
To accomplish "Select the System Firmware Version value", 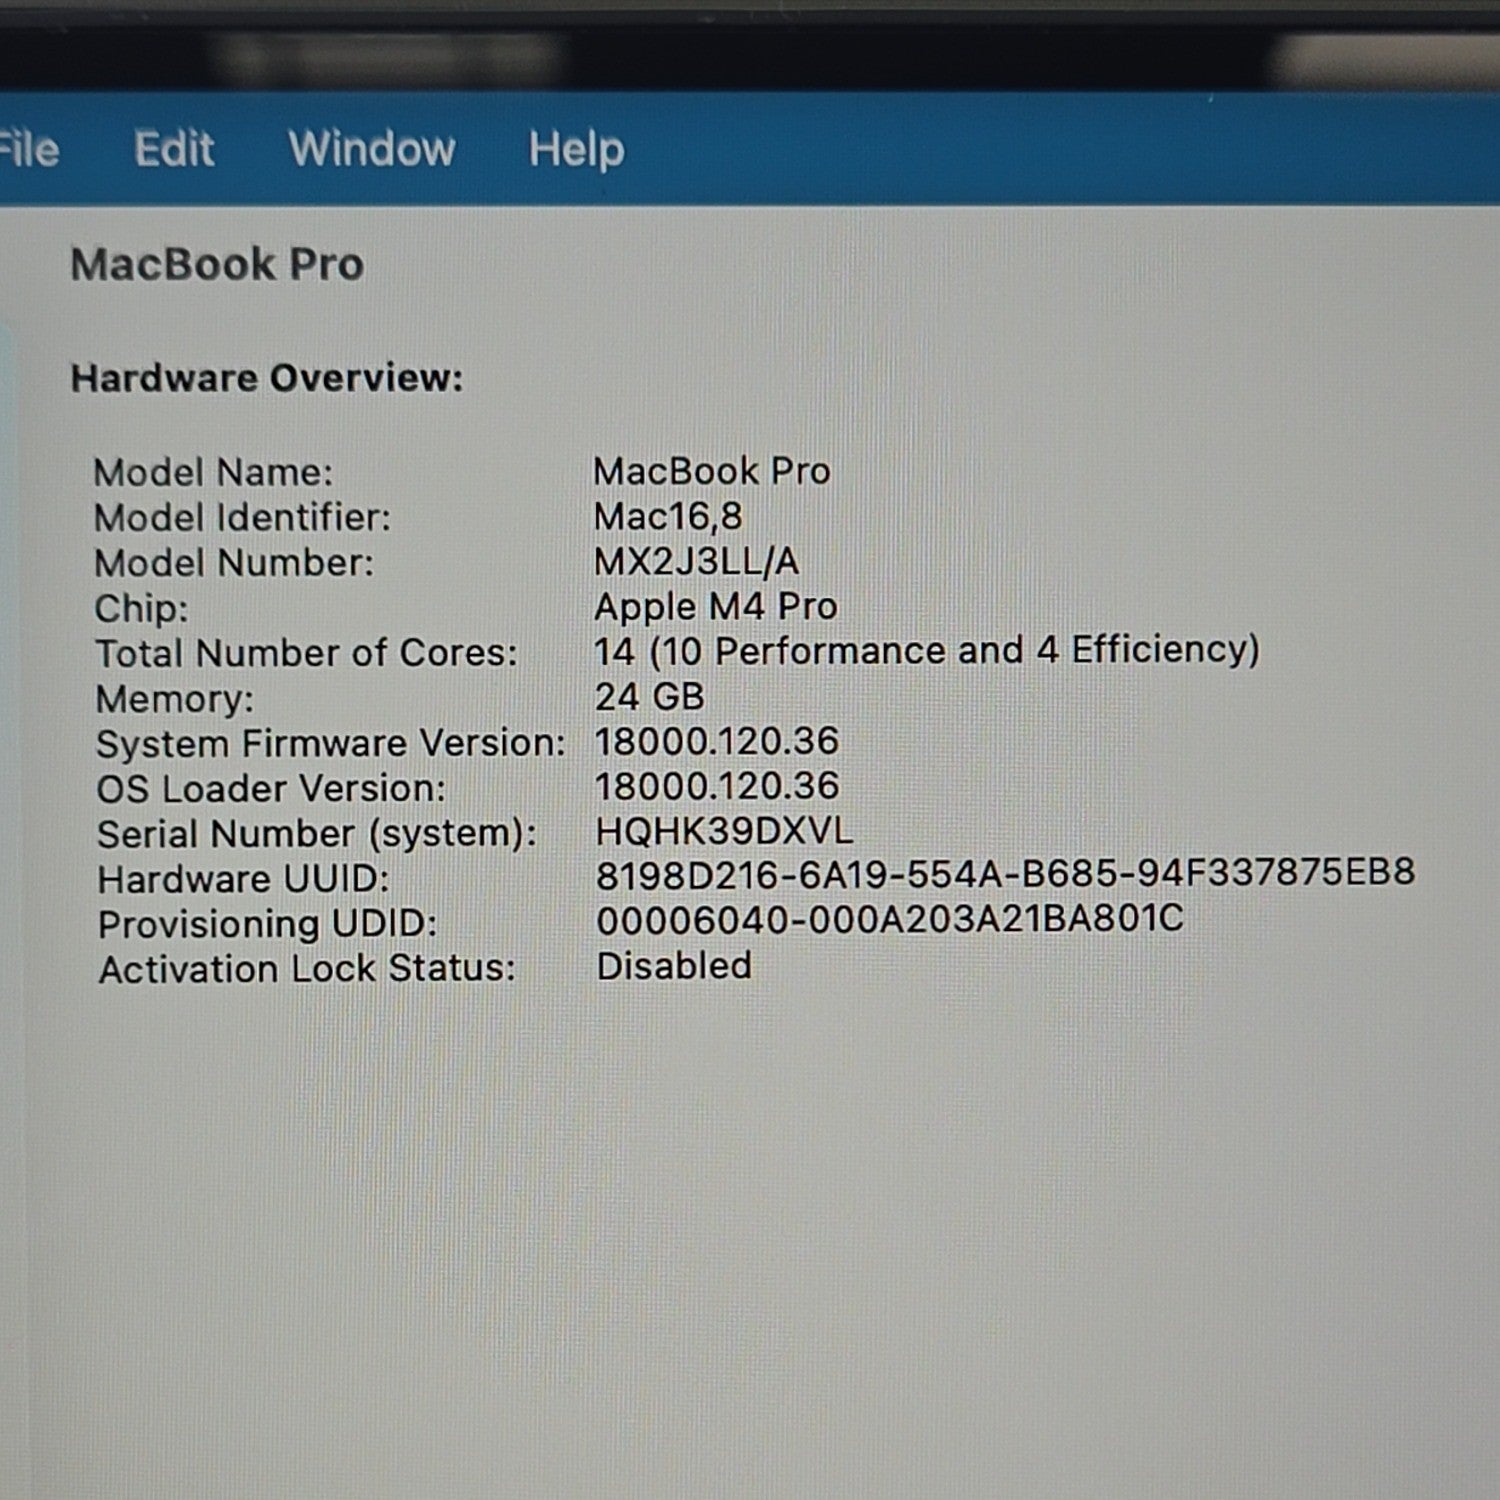I will (717, 741).
